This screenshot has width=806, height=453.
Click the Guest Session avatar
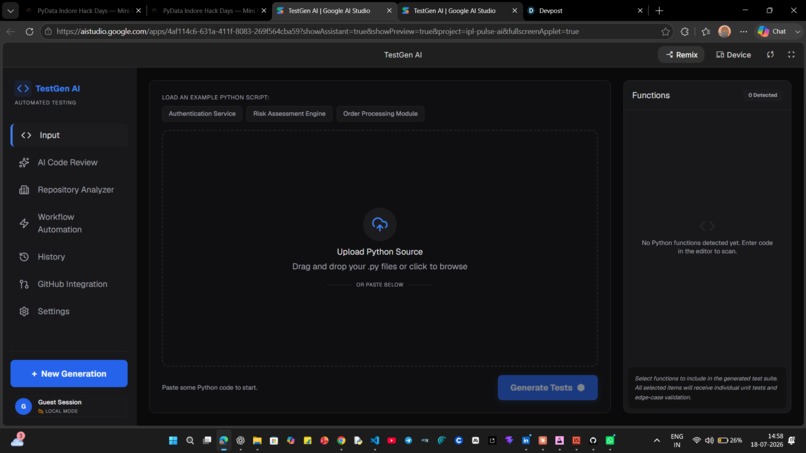[x=23, y=406]
